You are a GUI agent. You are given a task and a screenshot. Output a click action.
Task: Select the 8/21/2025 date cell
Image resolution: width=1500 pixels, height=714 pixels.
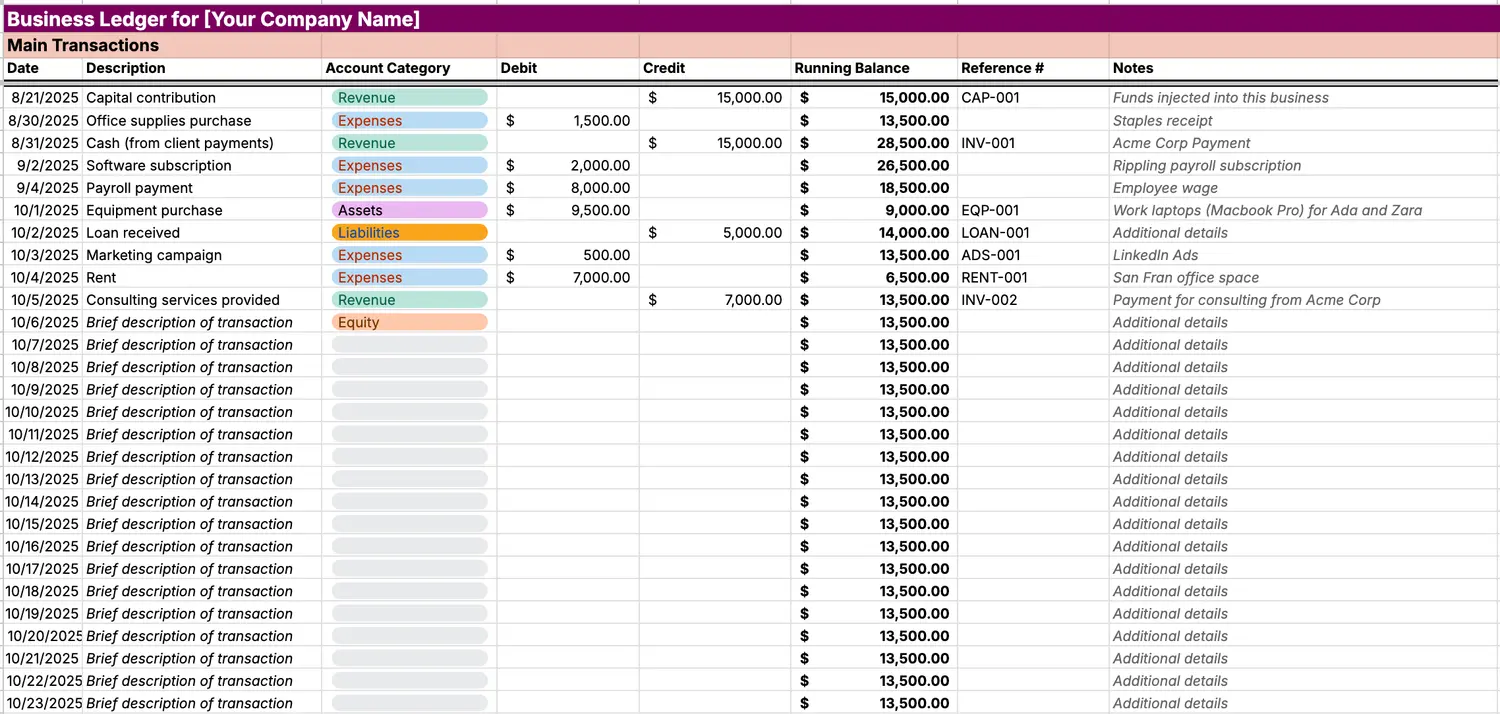point(42,98)
